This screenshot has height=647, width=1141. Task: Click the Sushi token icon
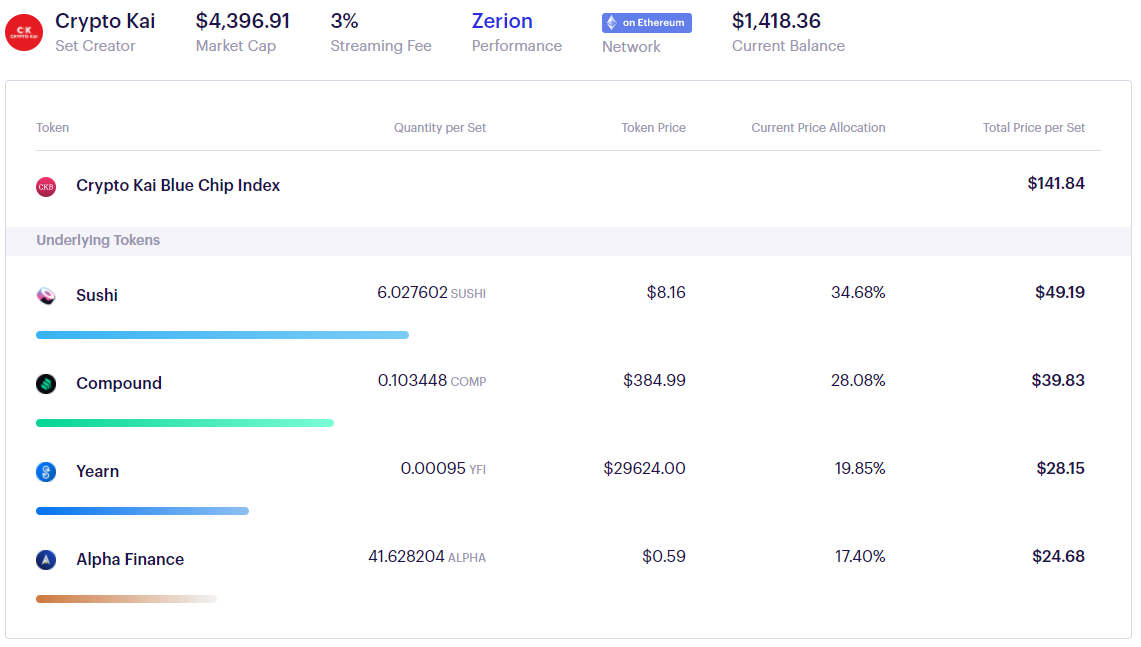tap(46, 295)
